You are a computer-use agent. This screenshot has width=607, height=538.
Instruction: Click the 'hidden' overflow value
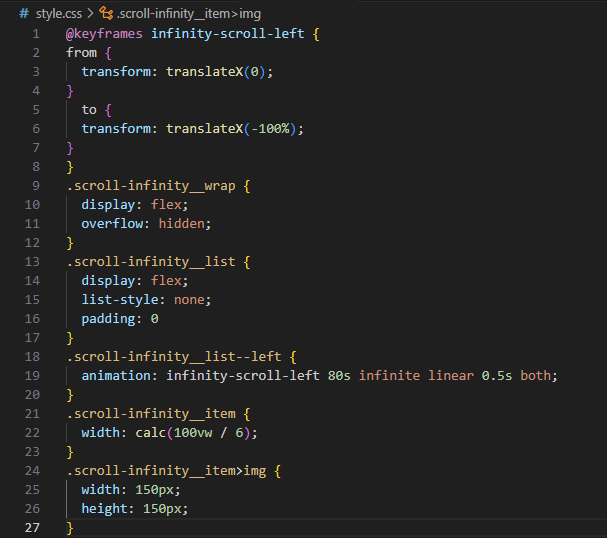click(x=183, y=223)
